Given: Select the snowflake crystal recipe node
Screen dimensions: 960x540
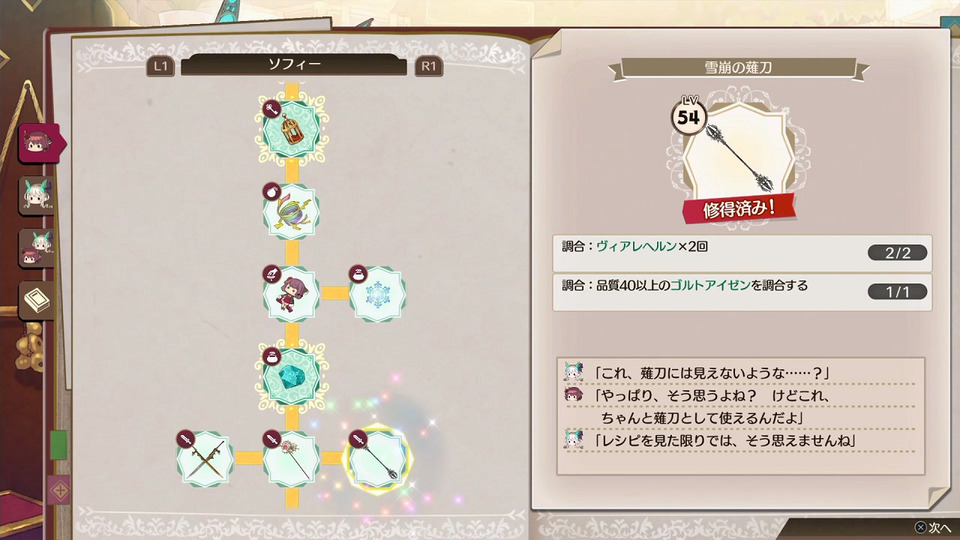Looking at the screenshot, I should 377,294.
